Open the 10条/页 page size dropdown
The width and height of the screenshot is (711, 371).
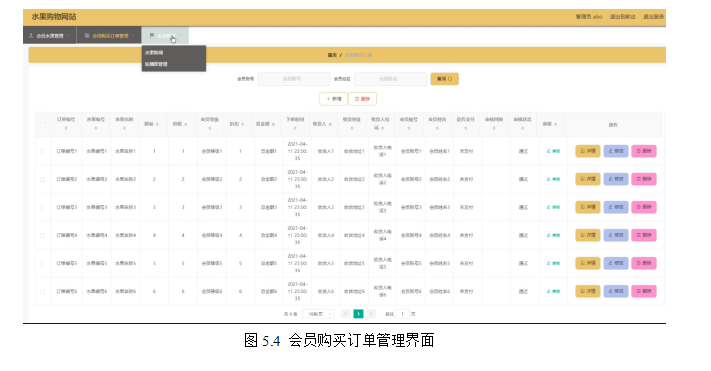click(318, 314)
